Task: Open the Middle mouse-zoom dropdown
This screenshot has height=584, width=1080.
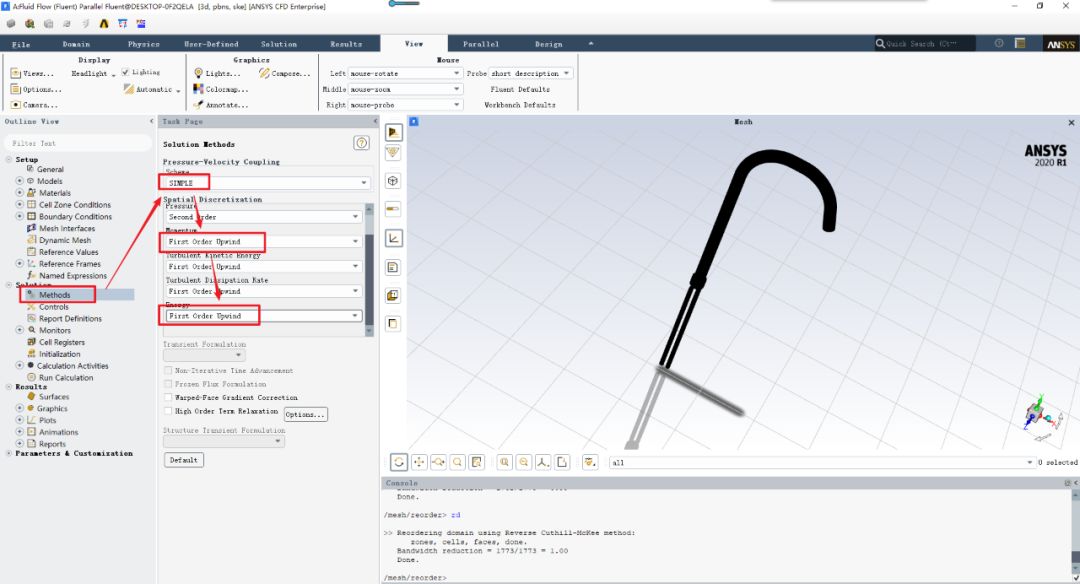Action: pyautogui.click(x=405, y=89)
